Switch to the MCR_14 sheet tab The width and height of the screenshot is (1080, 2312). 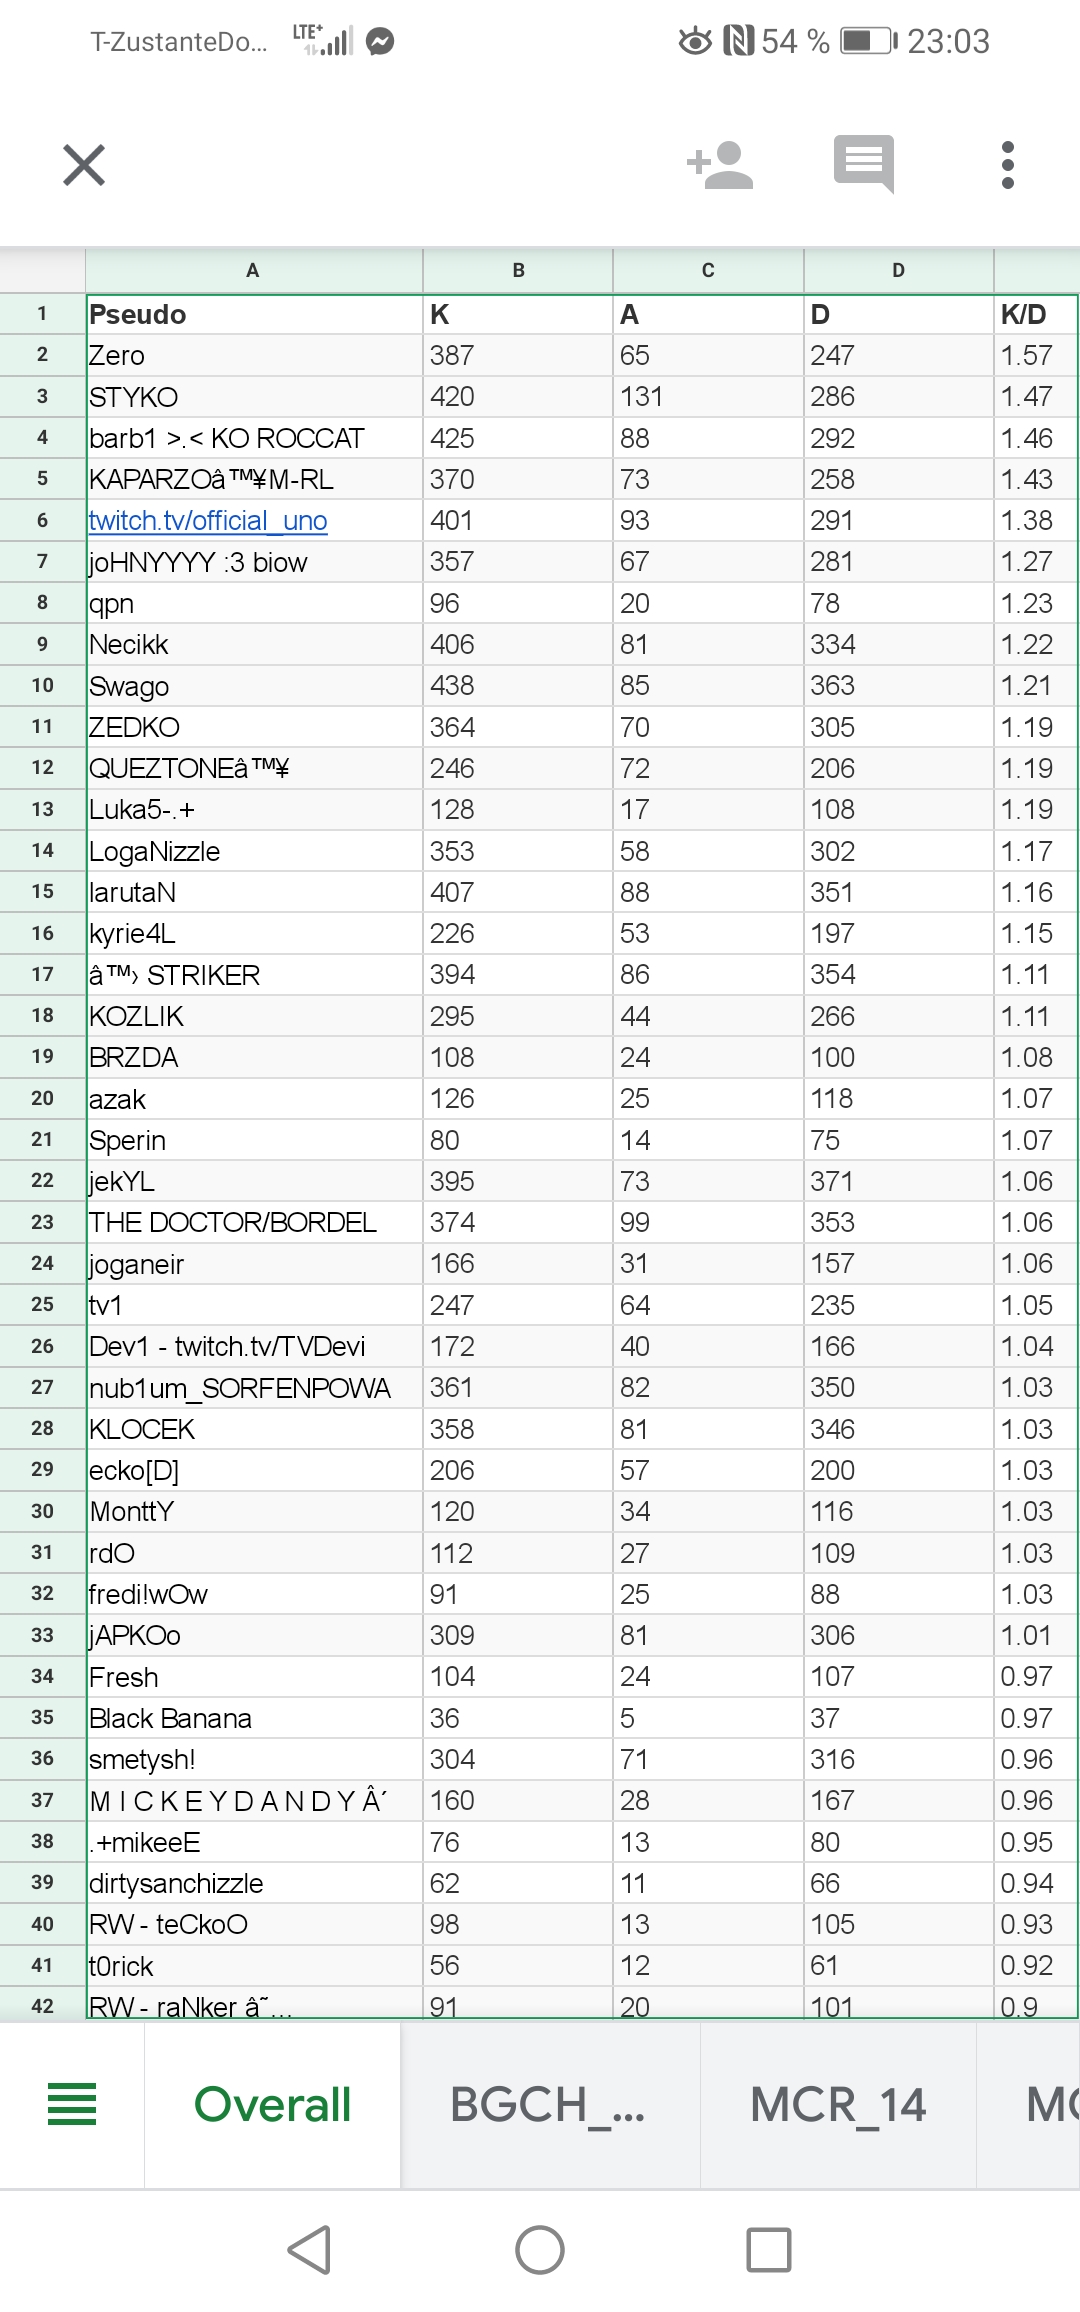(x=838, y=2104)
